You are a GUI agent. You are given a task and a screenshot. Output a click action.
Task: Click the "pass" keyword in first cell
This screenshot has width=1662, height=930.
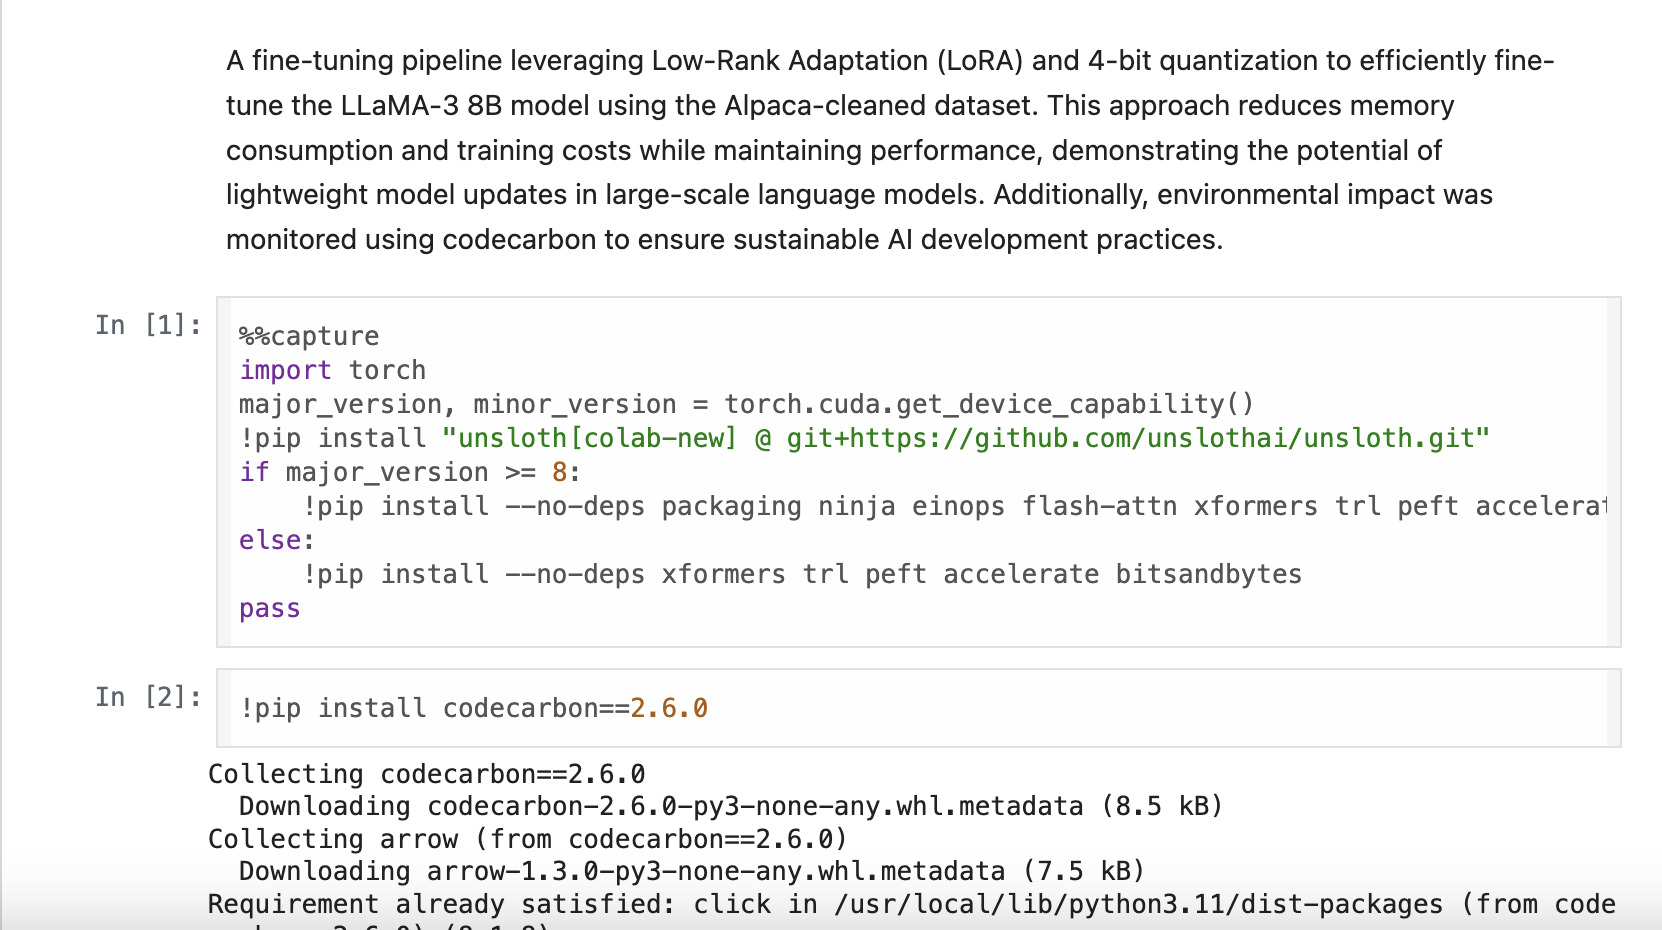pos(269,608)
